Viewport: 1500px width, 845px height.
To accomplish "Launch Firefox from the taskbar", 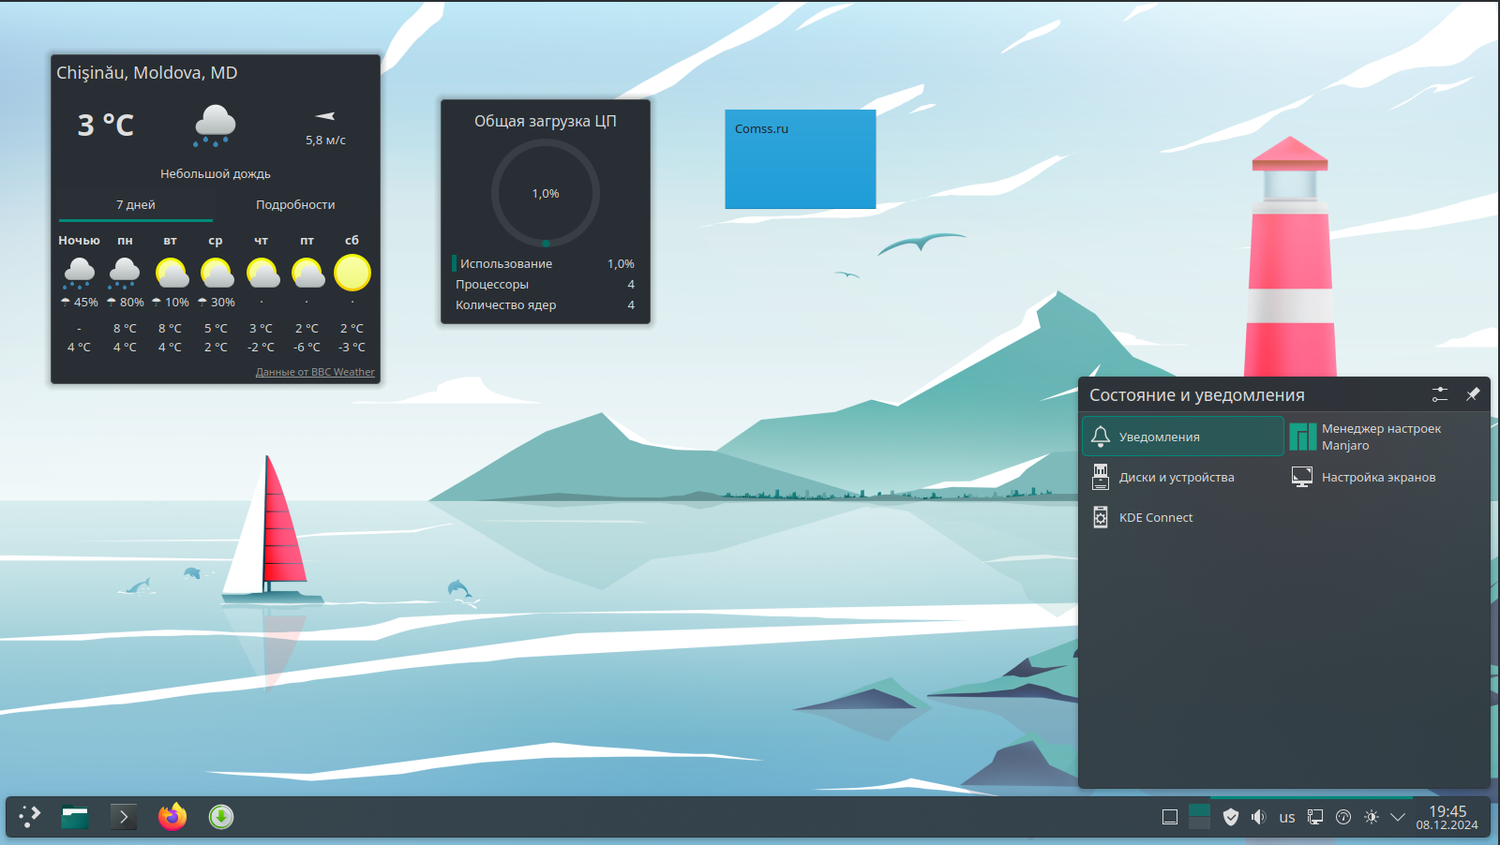I will tap(172, 817).
